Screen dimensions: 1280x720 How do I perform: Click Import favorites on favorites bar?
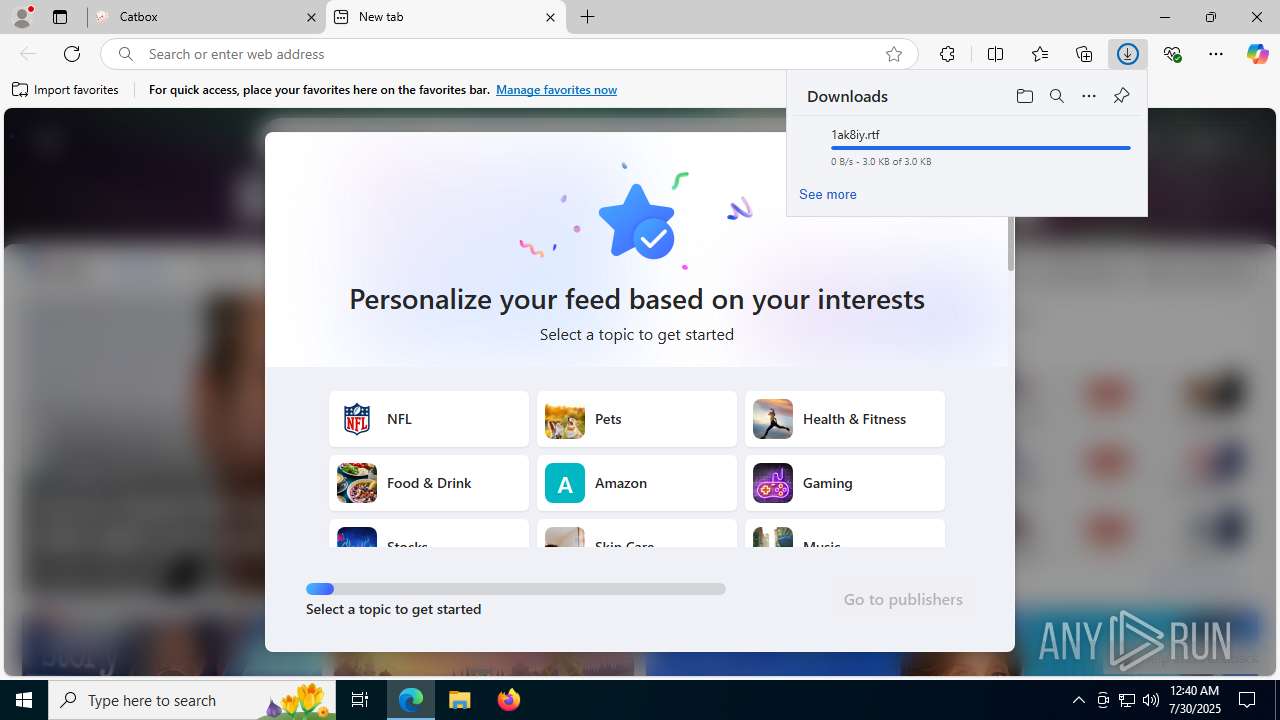66,90
